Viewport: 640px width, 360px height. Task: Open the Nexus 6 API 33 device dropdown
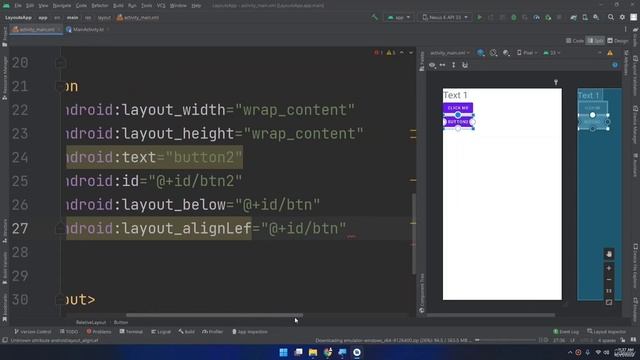click(x=444, y=18)
